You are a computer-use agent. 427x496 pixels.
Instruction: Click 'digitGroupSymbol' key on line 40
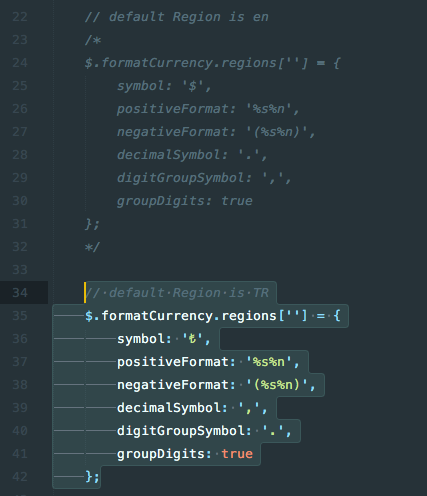point(181,431)
